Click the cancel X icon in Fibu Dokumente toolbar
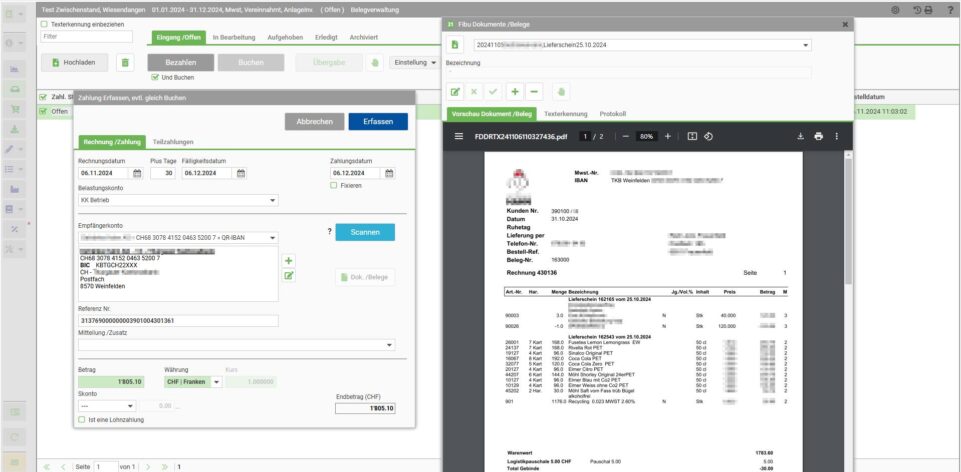The width and height of the screenshot is (961, 472). pos(474,92)
